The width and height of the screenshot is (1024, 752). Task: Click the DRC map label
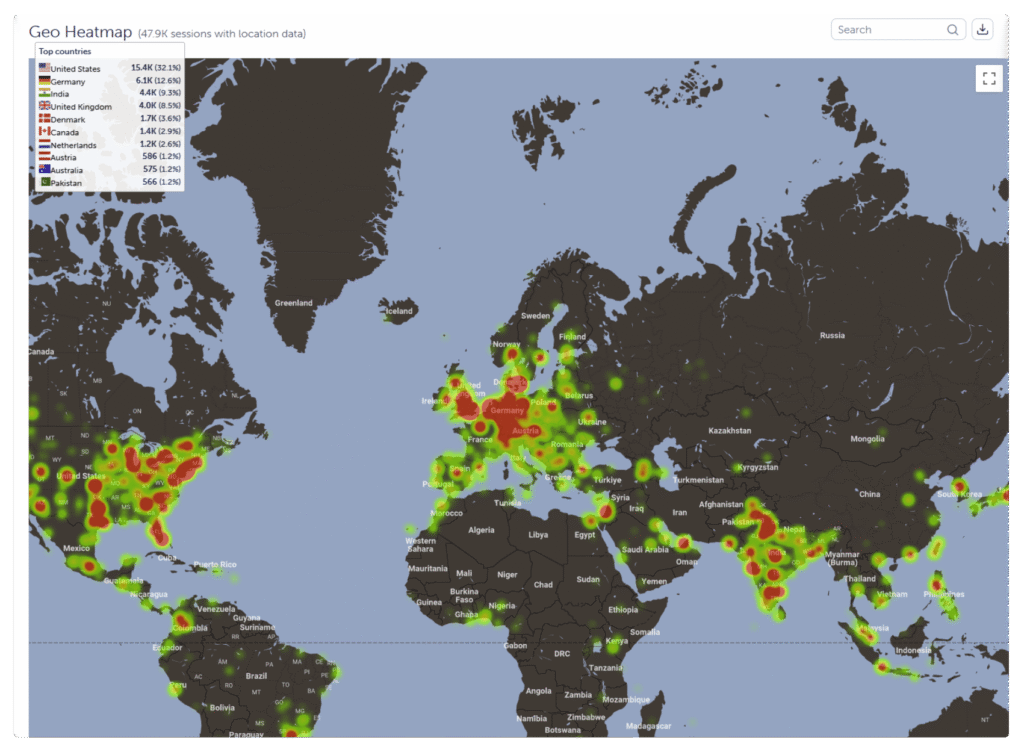pyautogui.click(x=562, y=653)
